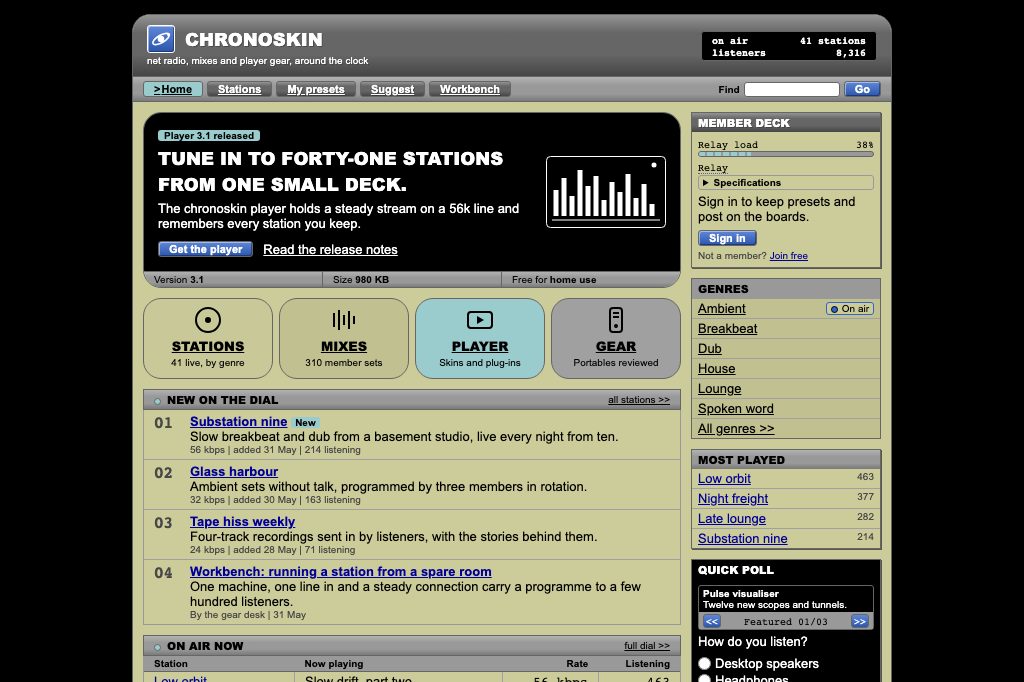
Task: Open the Lounge genre link
Action: coord(719,389)
